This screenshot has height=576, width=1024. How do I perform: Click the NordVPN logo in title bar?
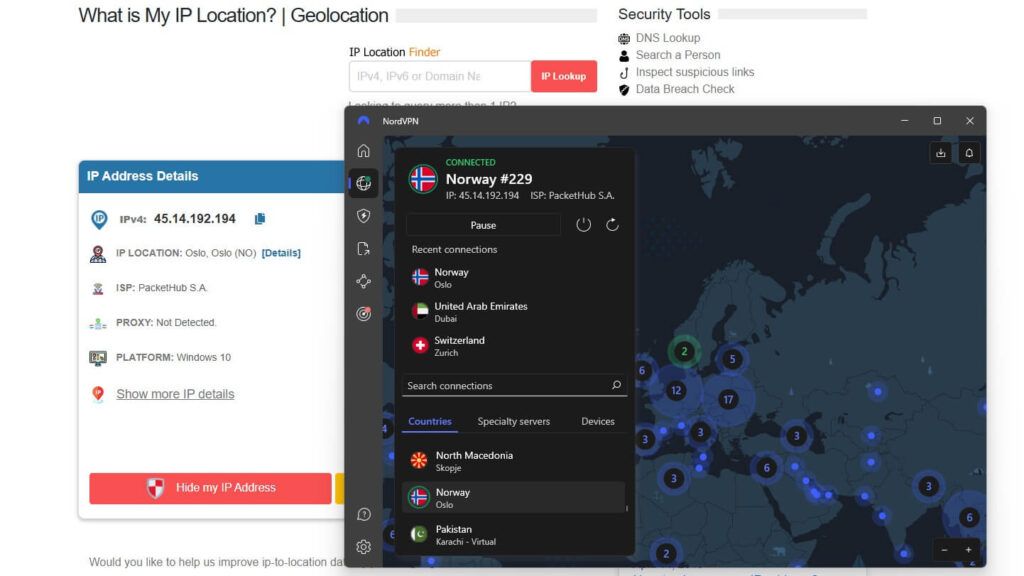click(364, 121)
